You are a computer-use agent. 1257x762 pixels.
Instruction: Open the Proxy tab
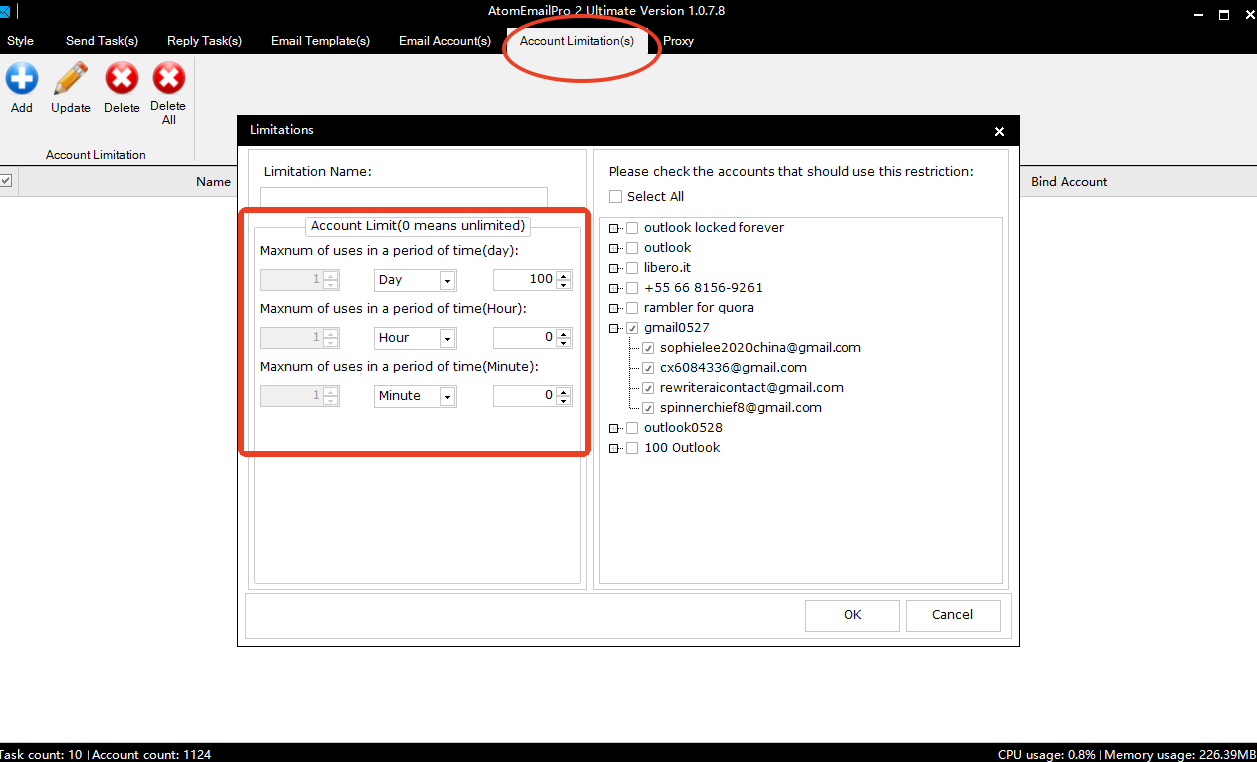678,41
